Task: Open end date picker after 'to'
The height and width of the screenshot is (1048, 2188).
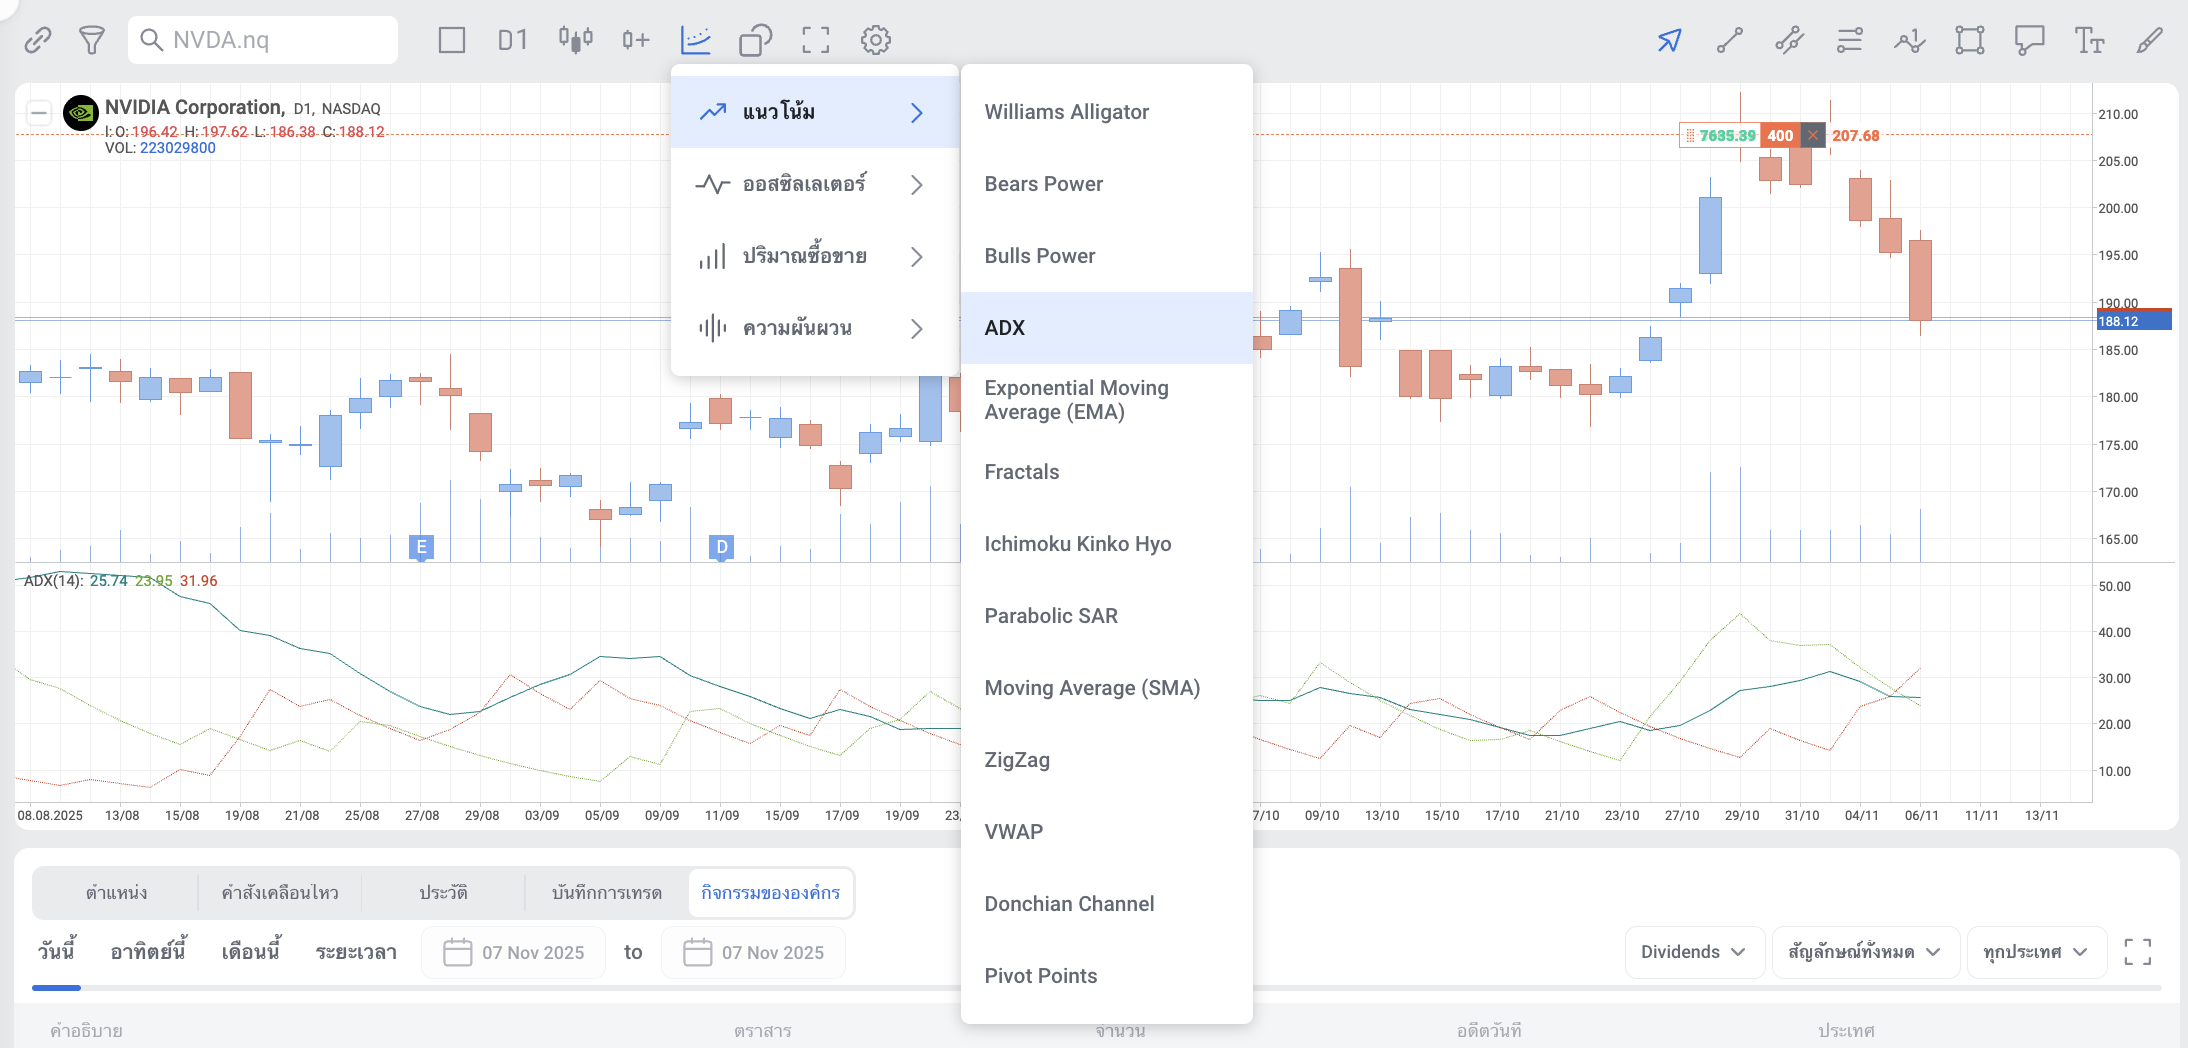Action: click(x=753, y=952)
